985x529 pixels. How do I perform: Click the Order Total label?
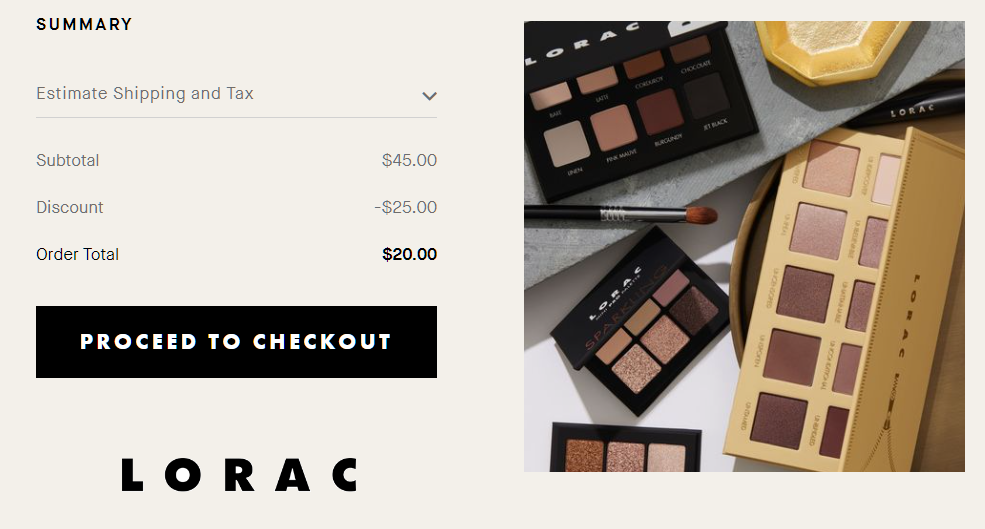point(77,254)
